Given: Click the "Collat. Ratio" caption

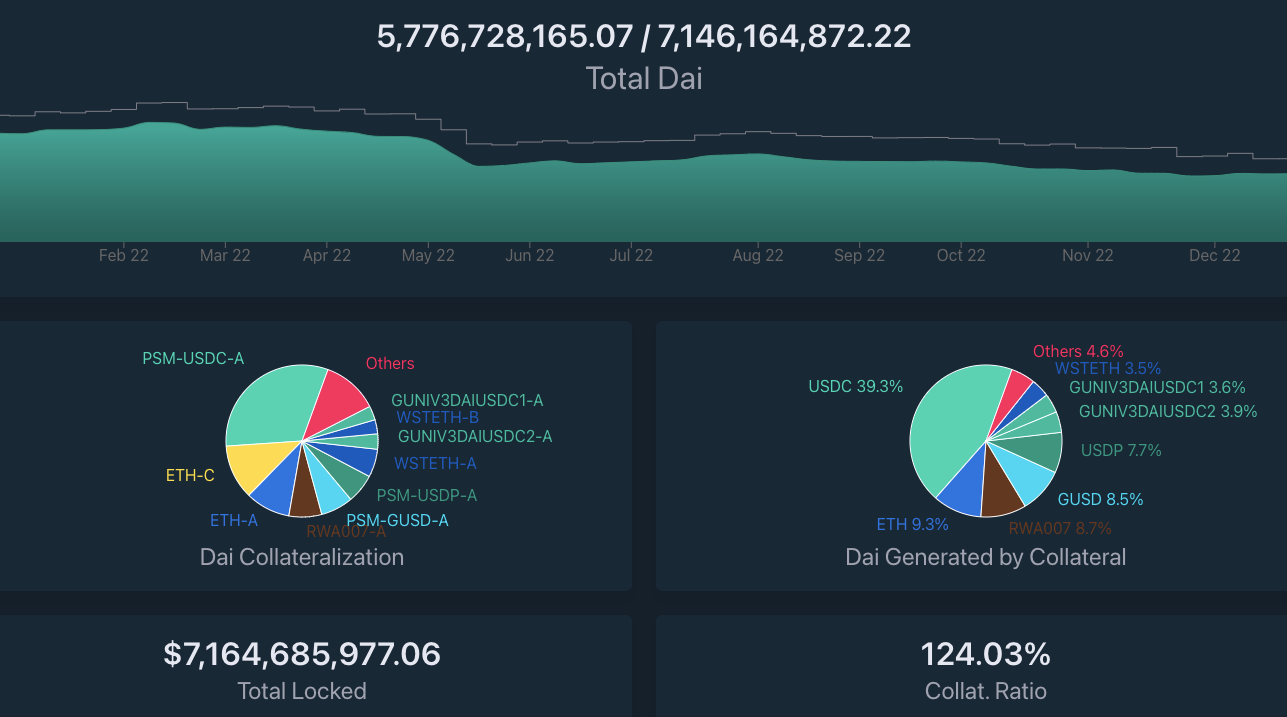Looking at the screenshot, I should (986, 691).
